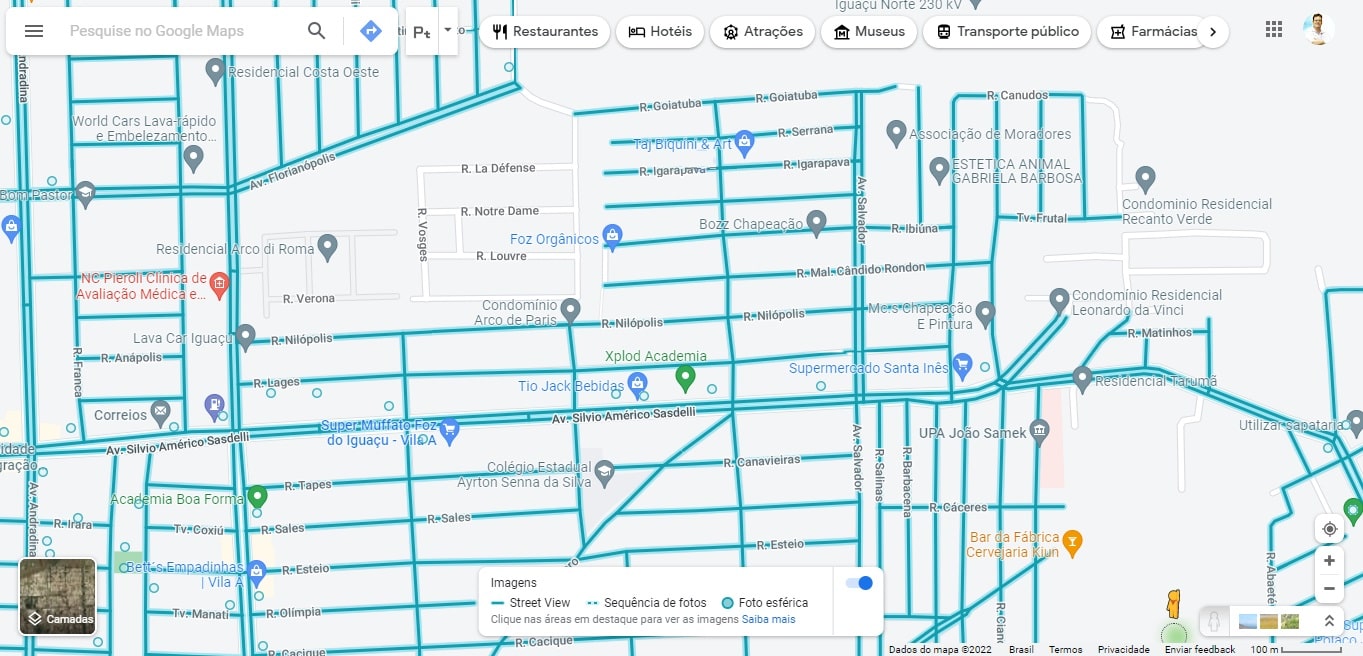This screenshot has width=1363, height=656.
Task: Select the Restaurantes category chip
Action: point(545,31)
